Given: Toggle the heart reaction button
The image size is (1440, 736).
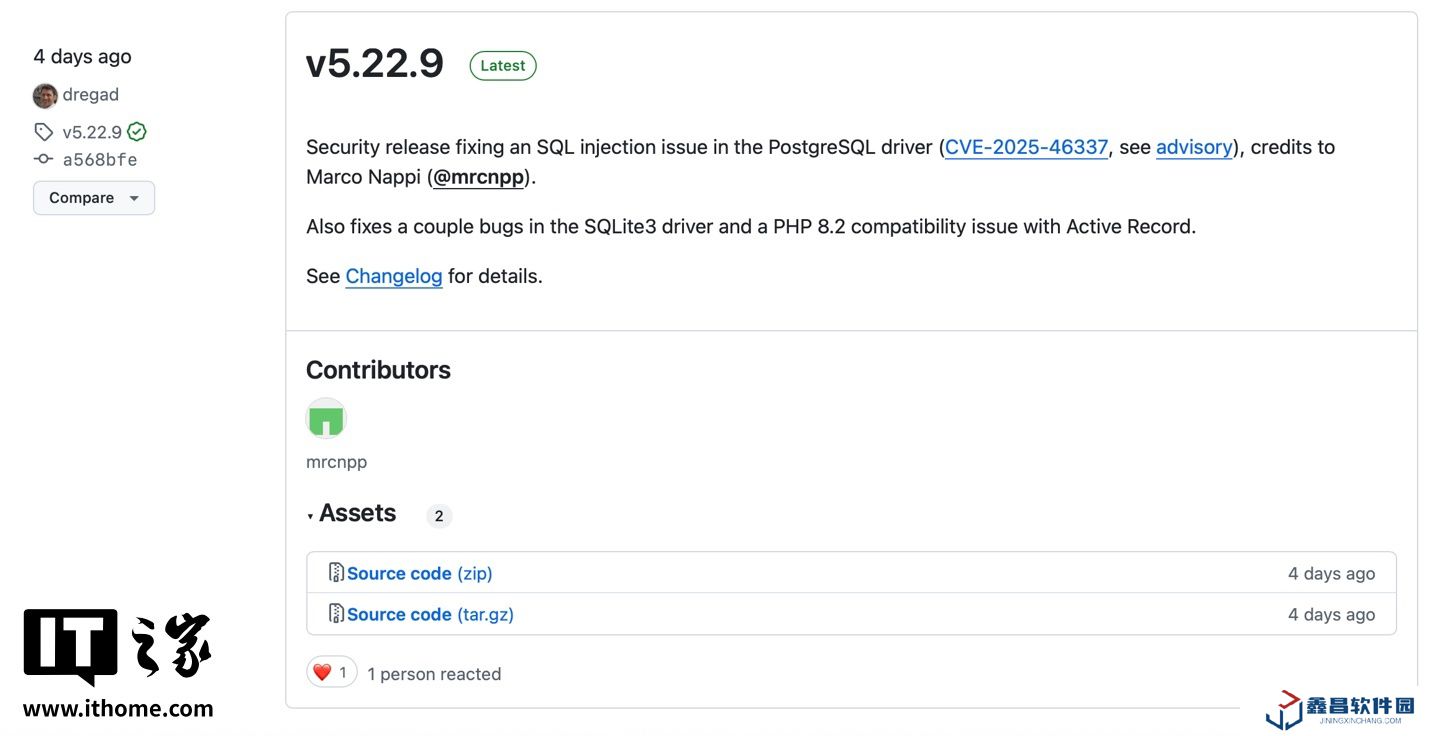Looking at the screenshot, I should [331, 673].
